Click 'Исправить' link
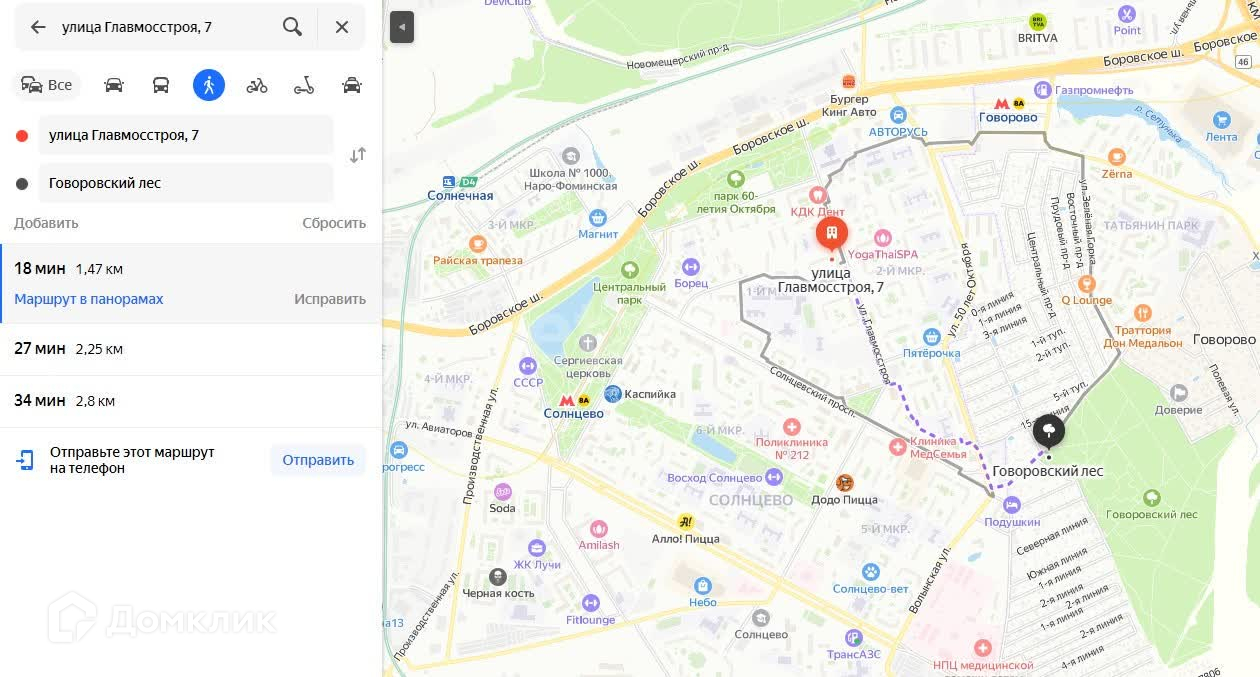This screenshot has width=1260, height=677. click(330, 299)
